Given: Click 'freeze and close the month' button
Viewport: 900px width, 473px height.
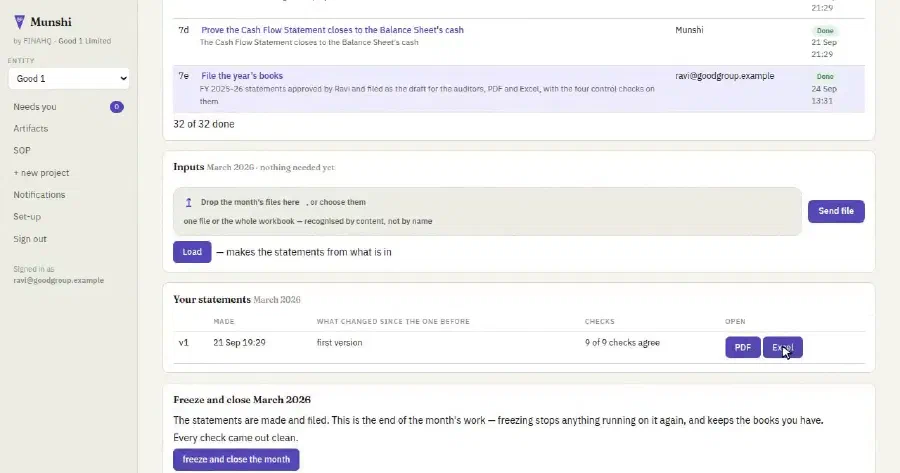Looking at the screenshot, I should coord(236,459).
